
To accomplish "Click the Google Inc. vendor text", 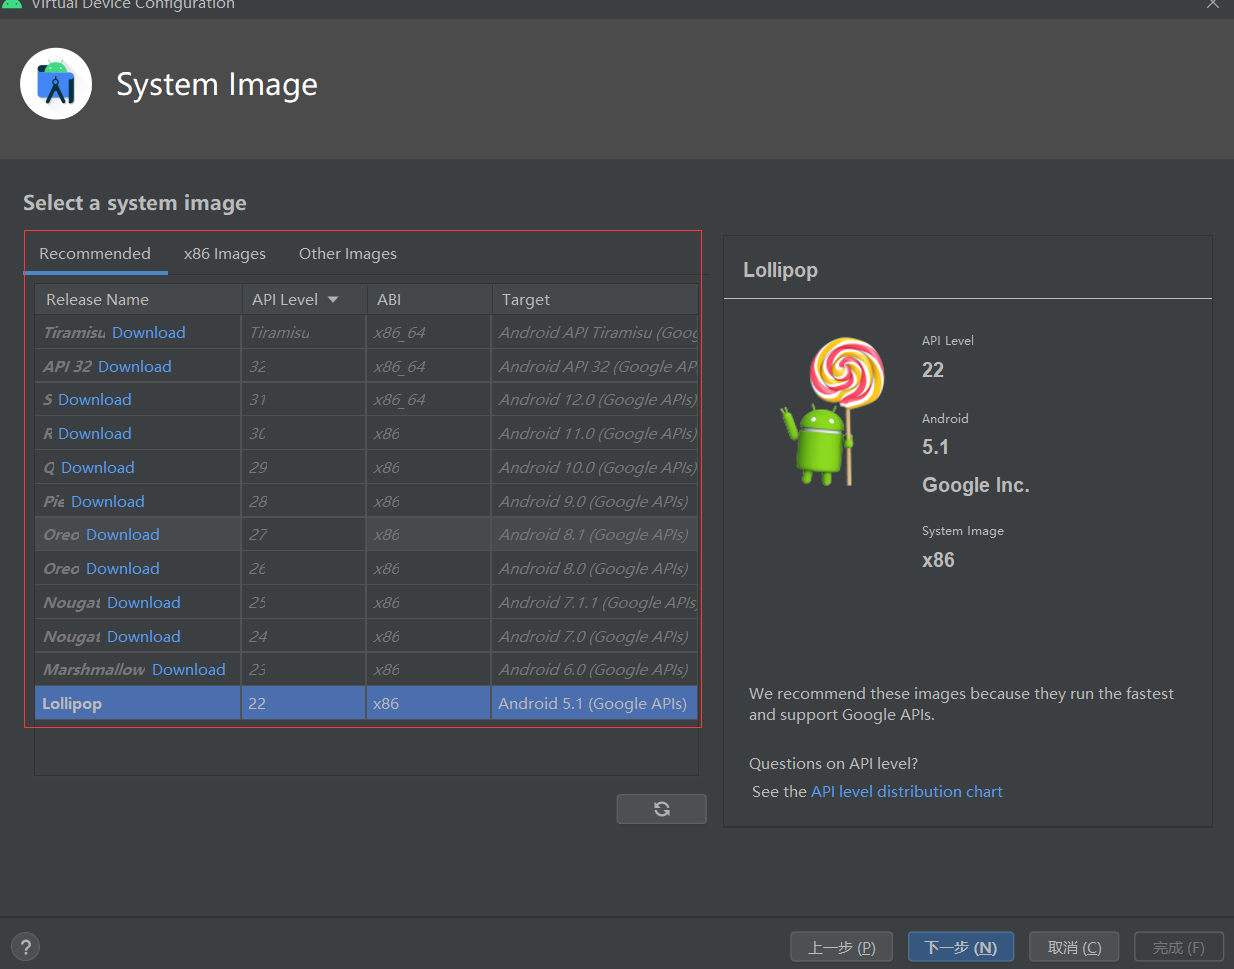I will (x=975, y=485).
